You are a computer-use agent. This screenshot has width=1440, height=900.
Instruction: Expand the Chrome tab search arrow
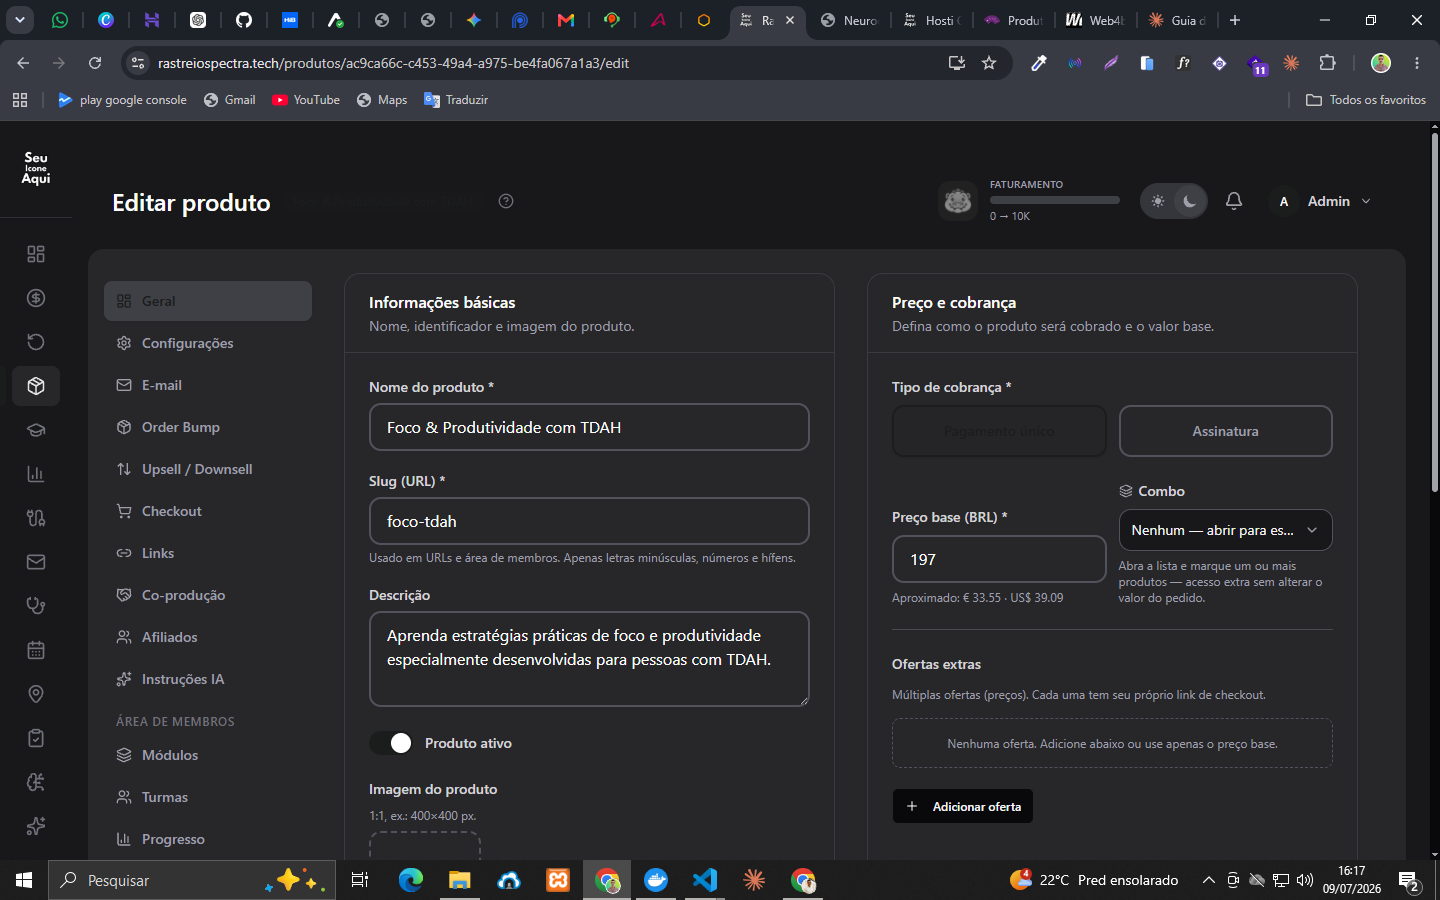[19, 20]
